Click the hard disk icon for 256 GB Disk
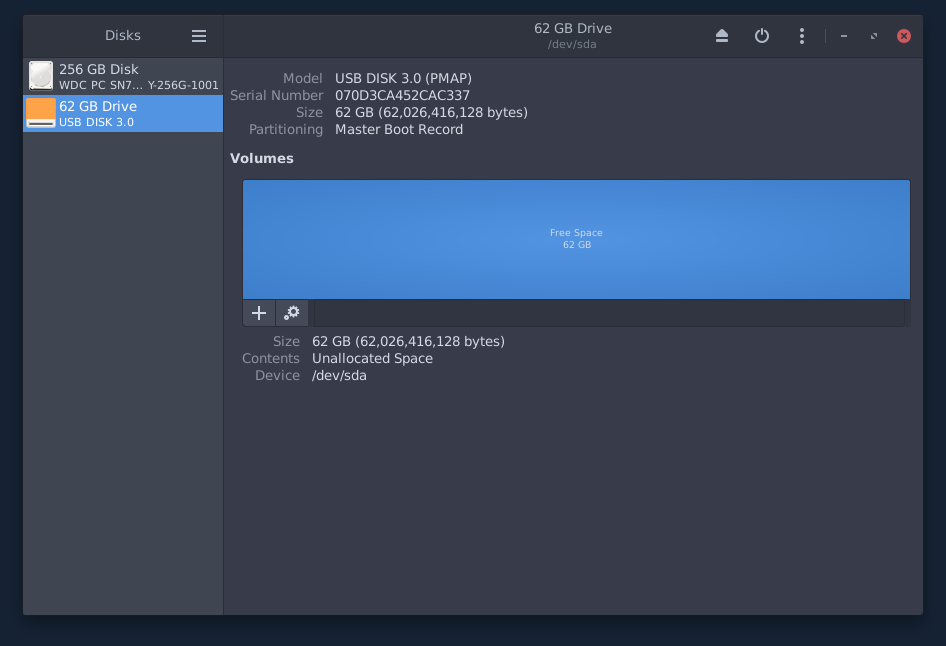The height and width of the screenshot is (646, 946). click(x=41, y=76)
